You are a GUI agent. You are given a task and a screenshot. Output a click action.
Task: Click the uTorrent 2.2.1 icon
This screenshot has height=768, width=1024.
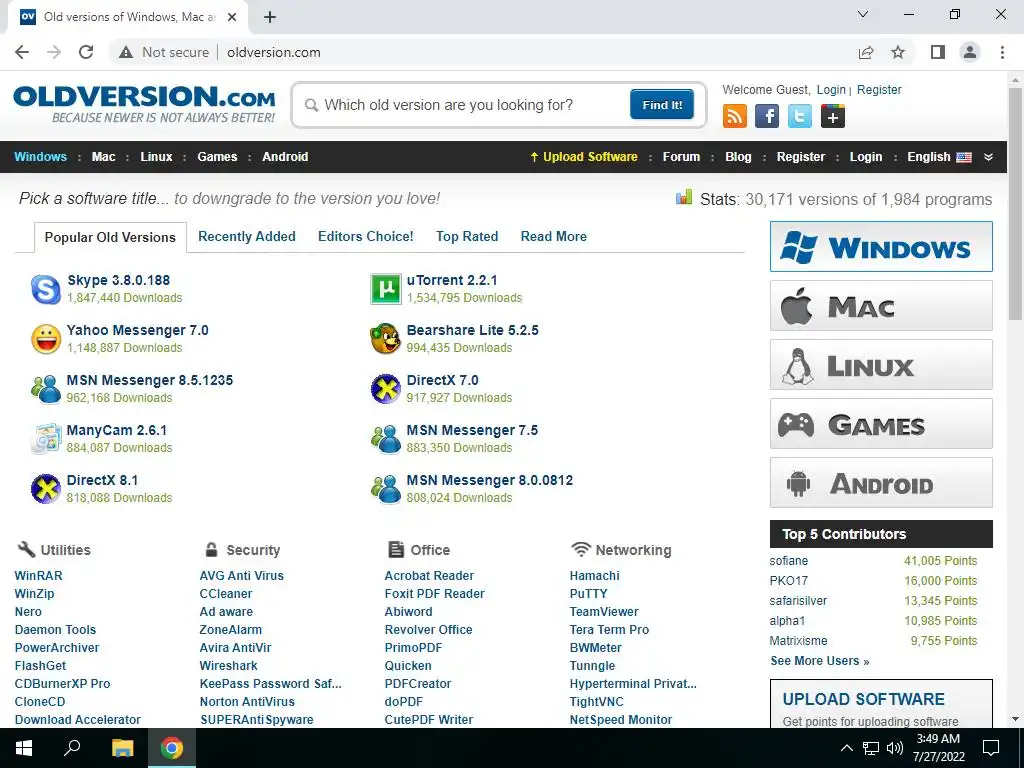point(386,289)
